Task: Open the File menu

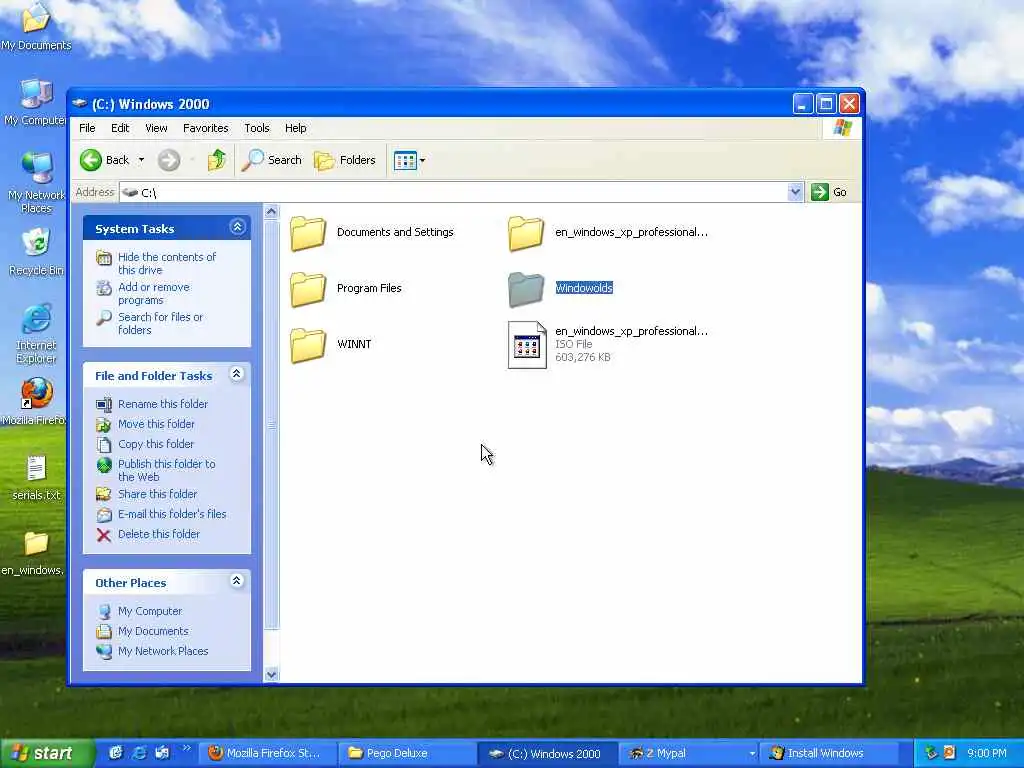Action: 87,128
